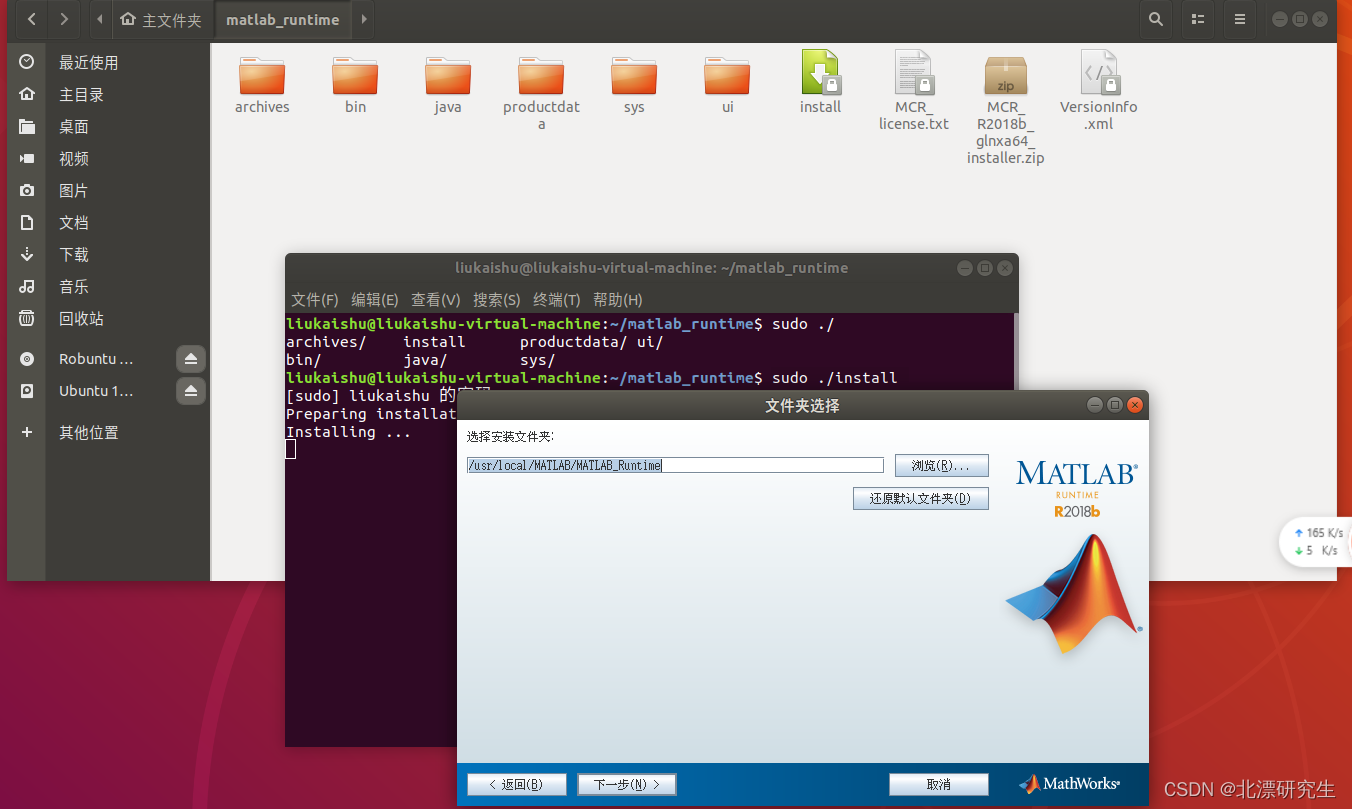The height and width of the screenshot is (809, 1352).
Task: Click the installation folder path field
Action: [675, 465]
